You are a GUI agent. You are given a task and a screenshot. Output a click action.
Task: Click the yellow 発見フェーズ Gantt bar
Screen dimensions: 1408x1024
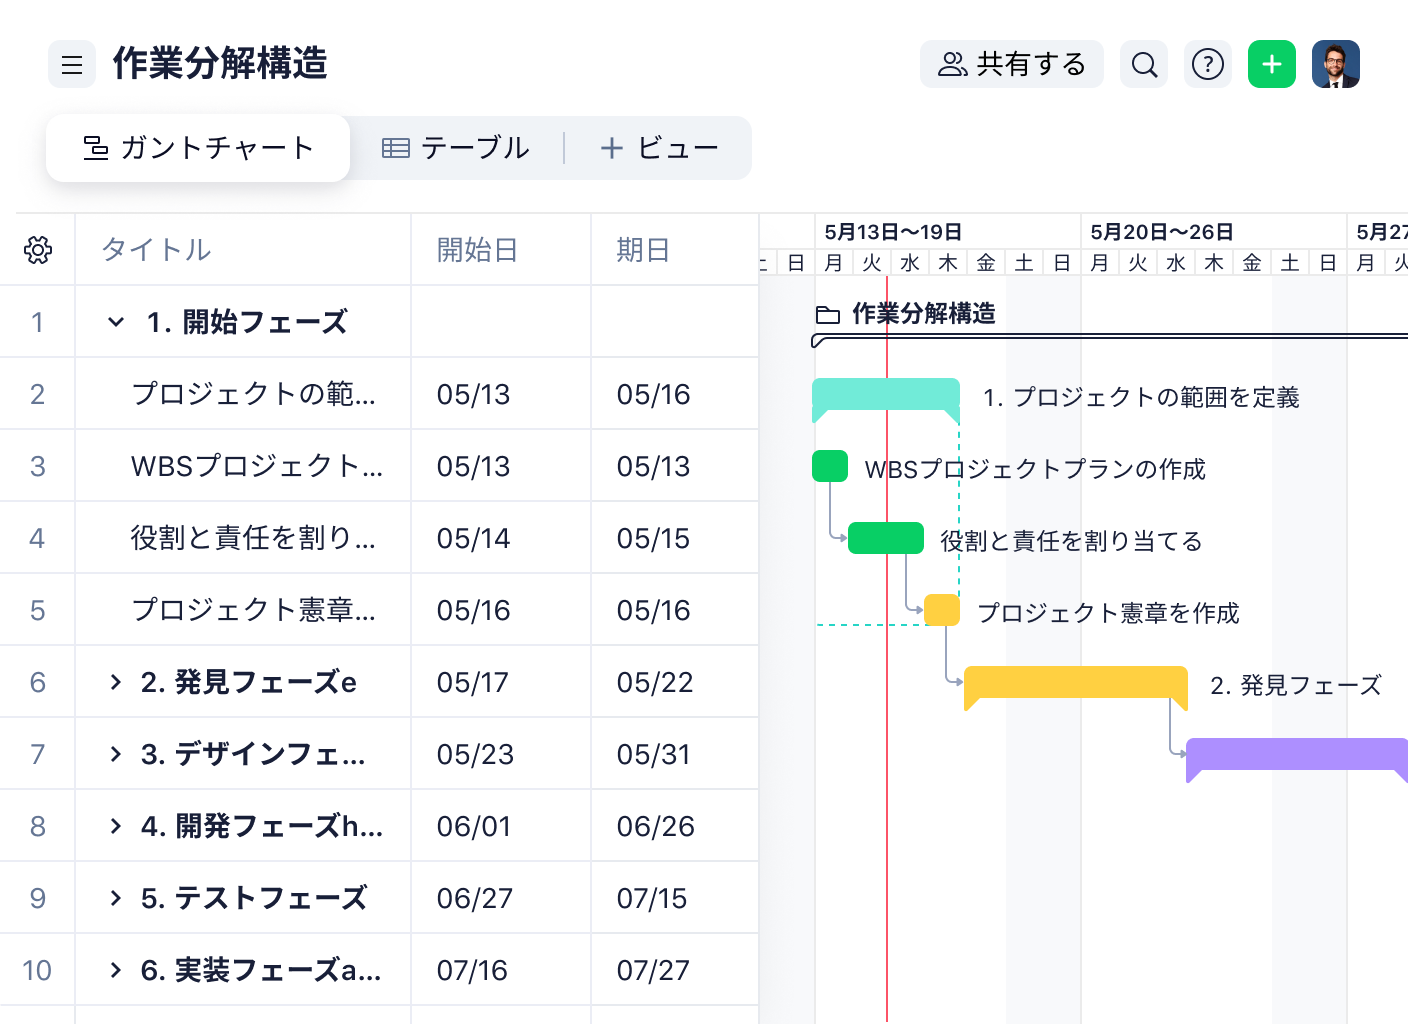(x=1076, y=686)
